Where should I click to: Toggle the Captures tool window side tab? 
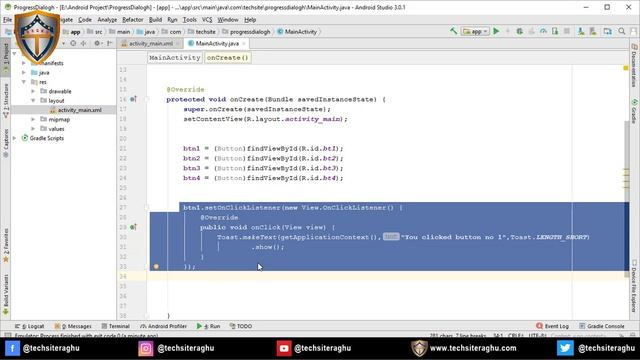6,143
